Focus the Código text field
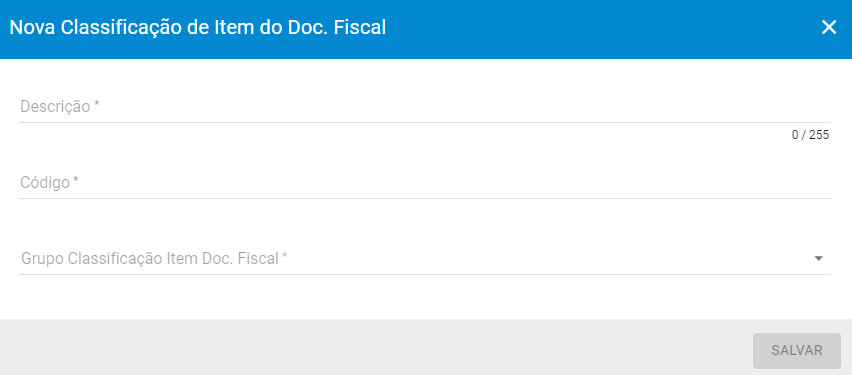Viewport: 852px width, 375px height. click(425, 183)
